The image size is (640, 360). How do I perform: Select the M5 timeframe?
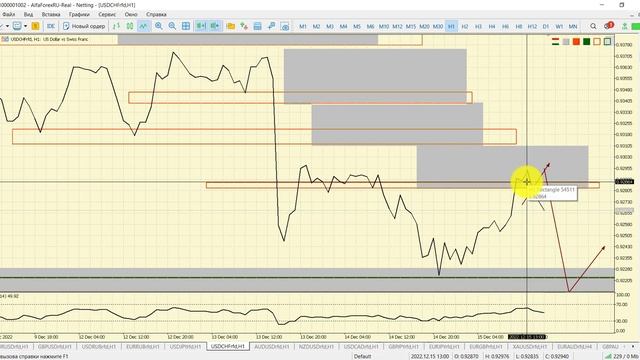[x=357, y=26]
